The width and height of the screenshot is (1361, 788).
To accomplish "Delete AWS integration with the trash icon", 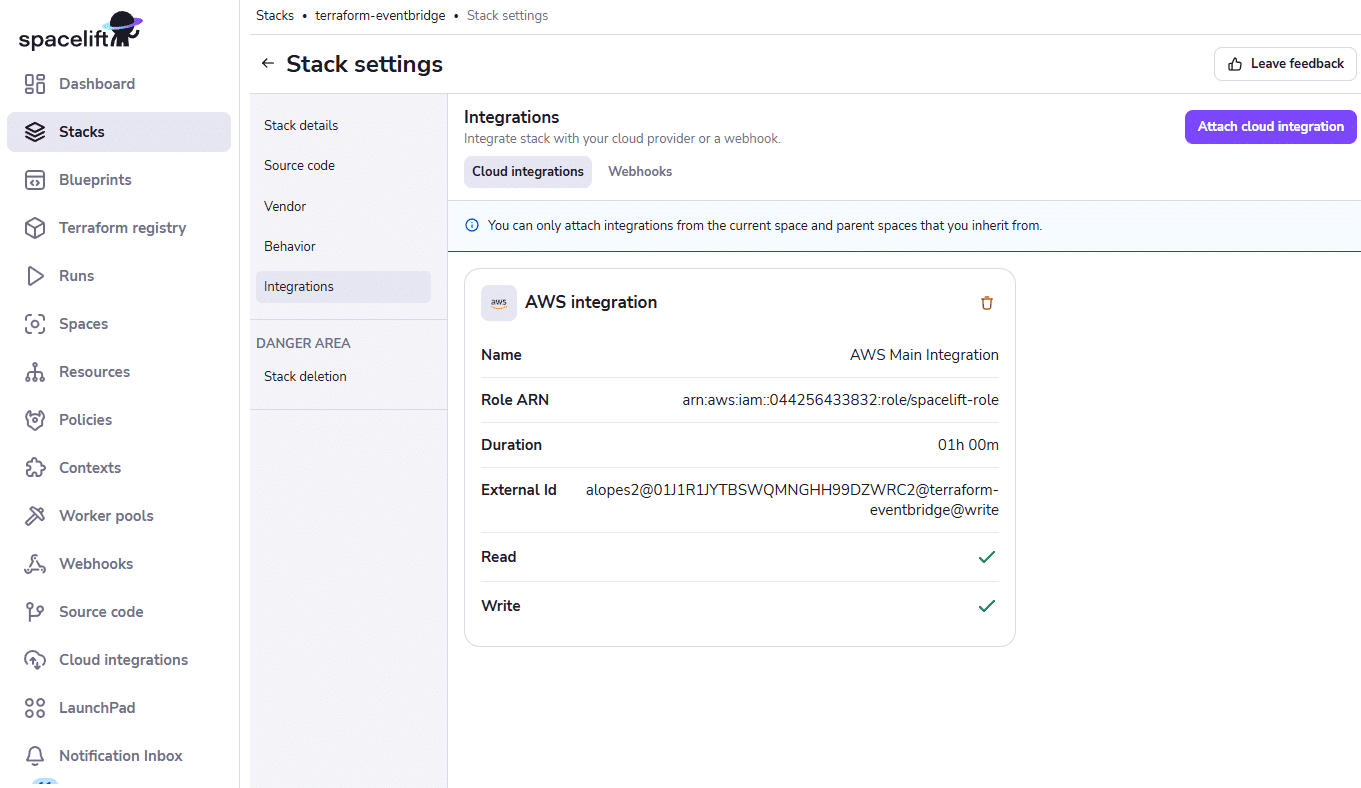I will pos(987,303).
